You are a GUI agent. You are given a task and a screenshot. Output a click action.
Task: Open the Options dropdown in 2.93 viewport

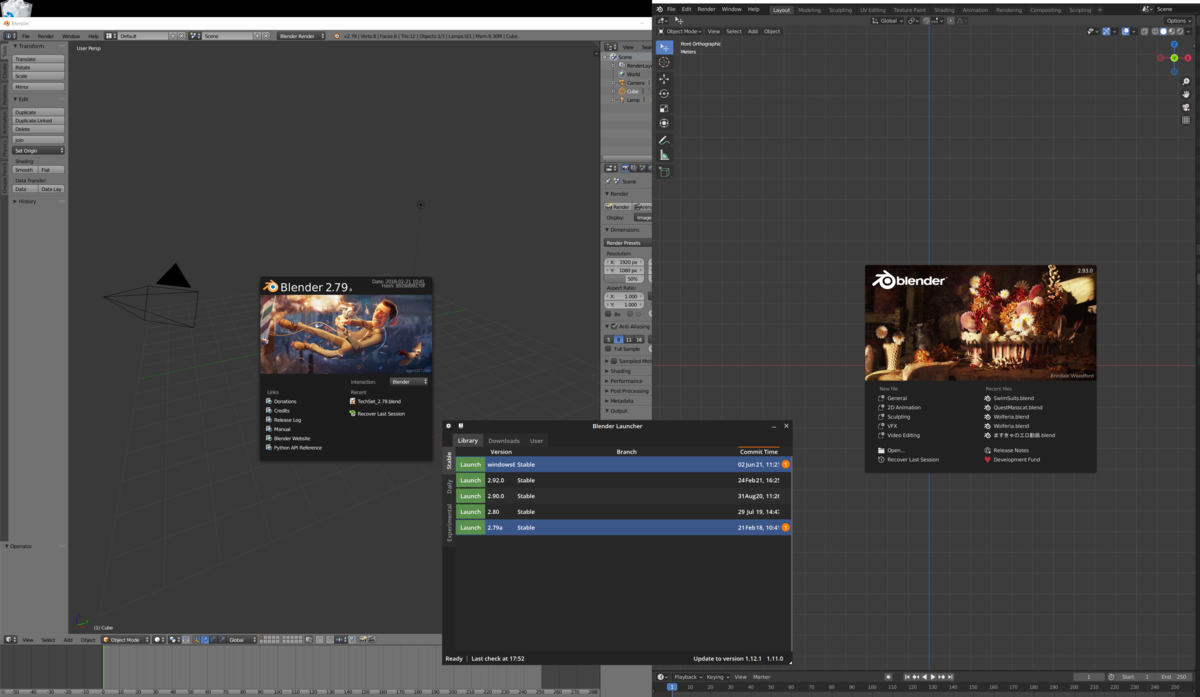pyautogui.click(x=1178, y=21)
